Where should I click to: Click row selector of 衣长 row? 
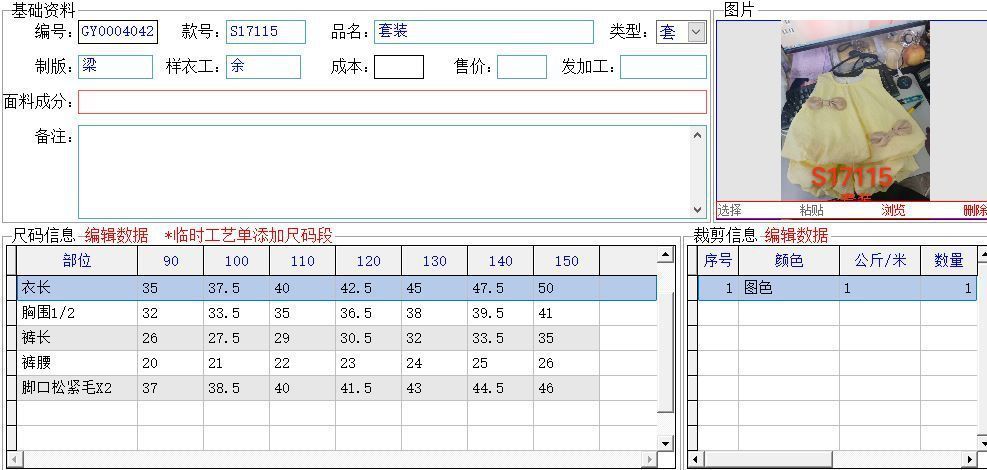click(11, 288)
